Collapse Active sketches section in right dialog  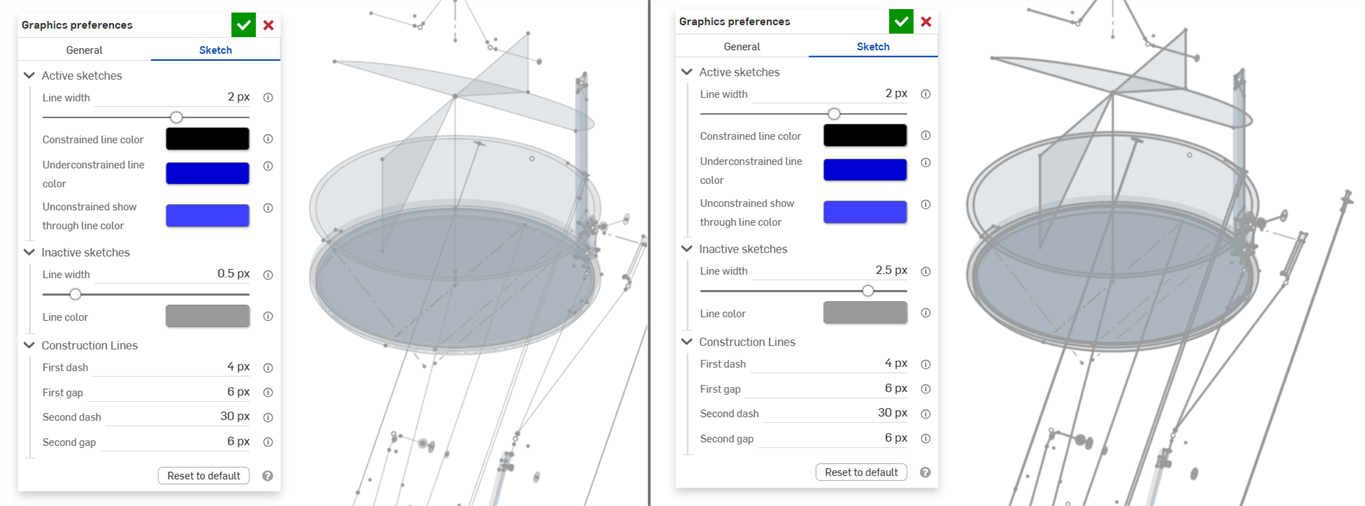687,72
